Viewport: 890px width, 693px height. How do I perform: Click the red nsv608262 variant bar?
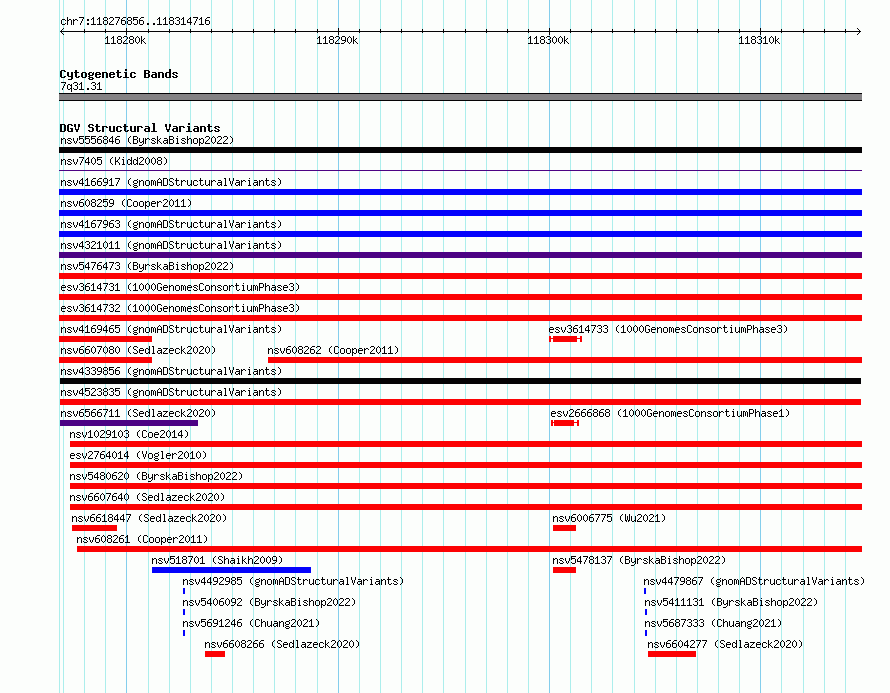coord(565,360)
